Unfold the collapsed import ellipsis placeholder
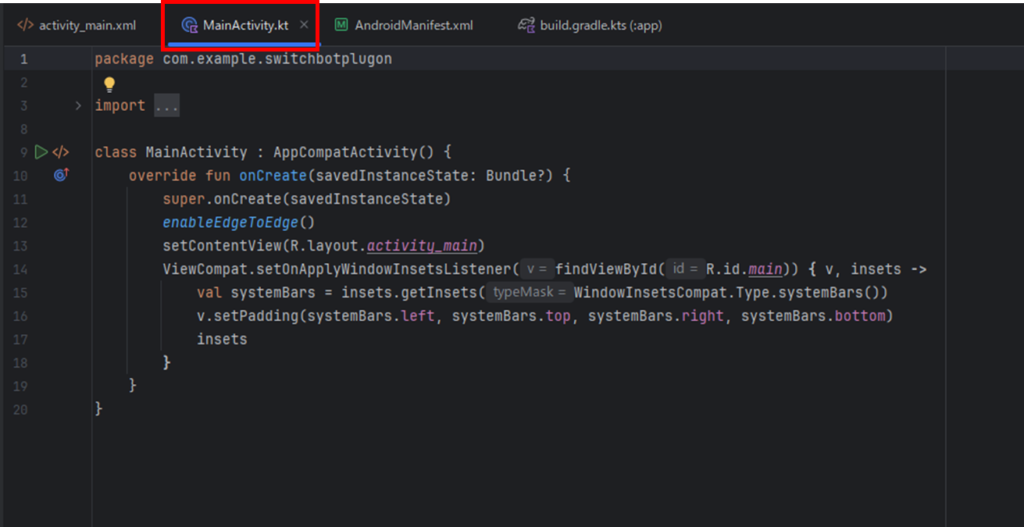This screenshot has height=527, width=1024. [x=166, y=106]
